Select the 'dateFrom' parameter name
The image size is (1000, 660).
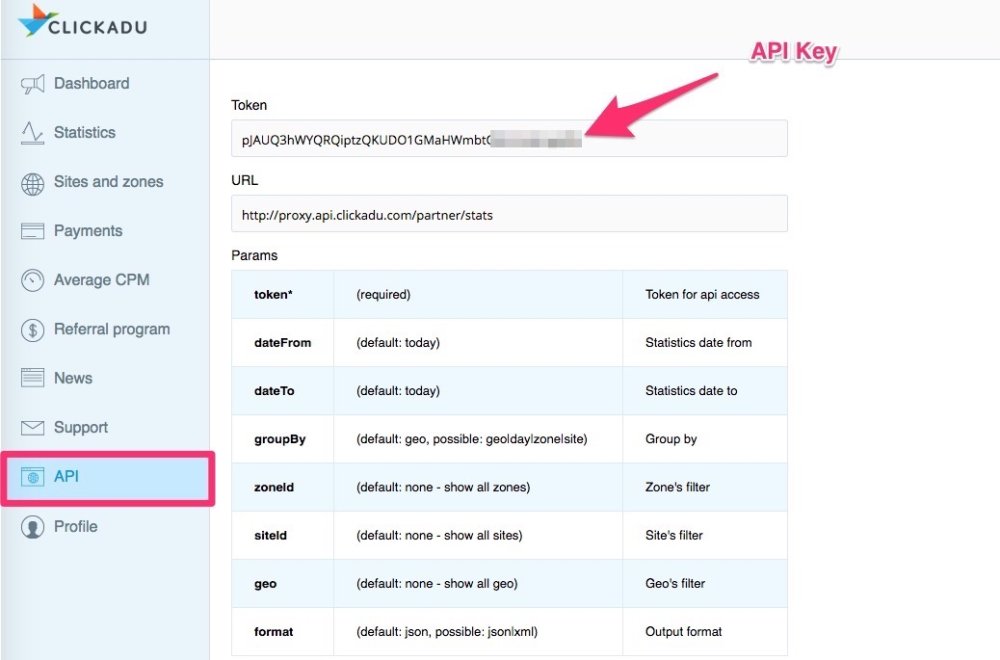(283, 343)
